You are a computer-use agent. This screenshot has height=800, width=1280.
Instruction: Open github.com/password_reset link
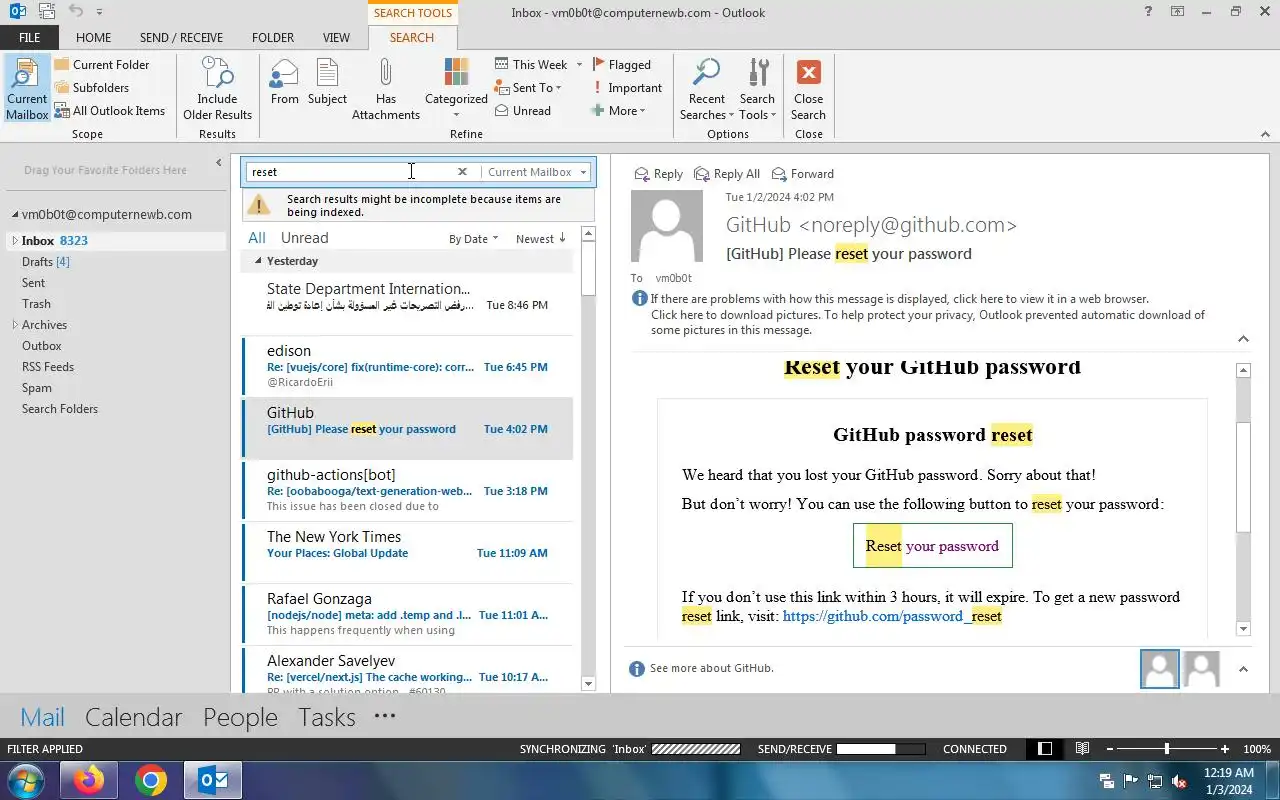892,616
